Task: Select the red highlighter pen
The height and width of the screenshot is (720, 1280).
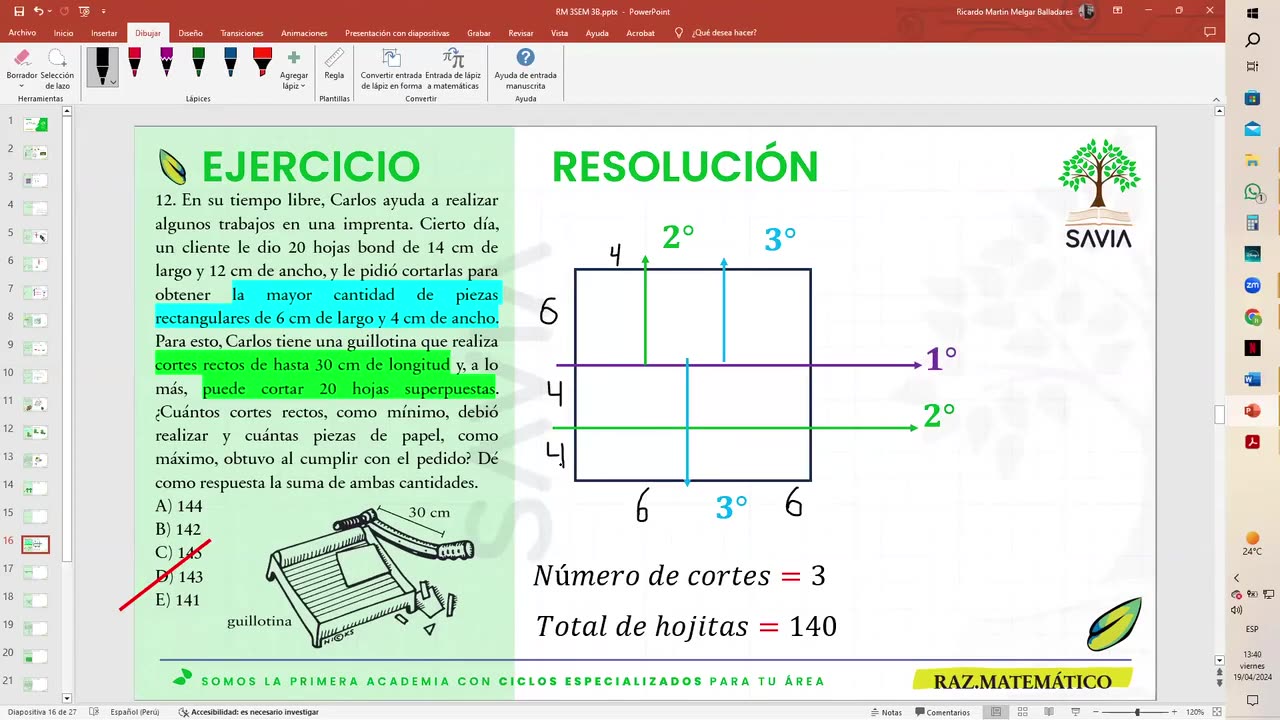Action: point(262,63)
